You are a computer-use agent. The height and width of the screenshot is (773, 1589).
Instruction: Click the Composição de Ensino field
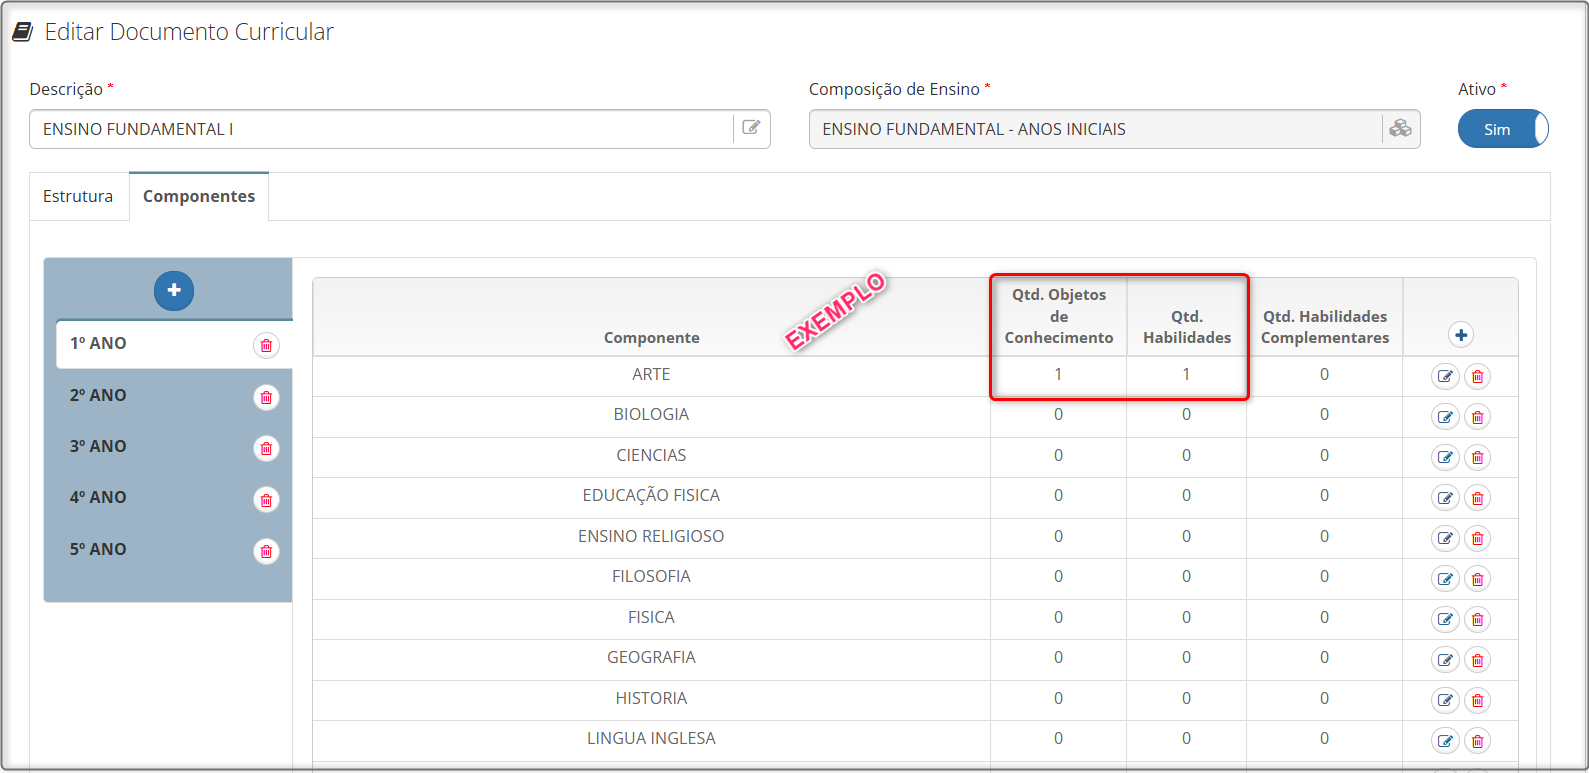(x=1094, y=129)
